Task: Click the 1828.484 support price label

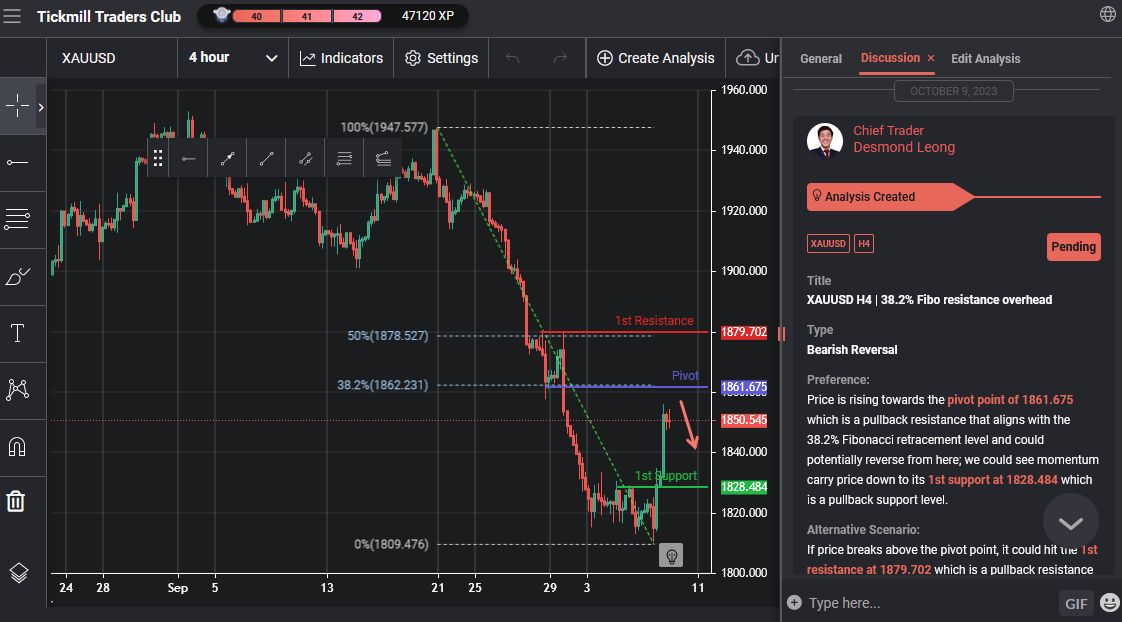Action: pyautogui.click(x=743, y=487)
